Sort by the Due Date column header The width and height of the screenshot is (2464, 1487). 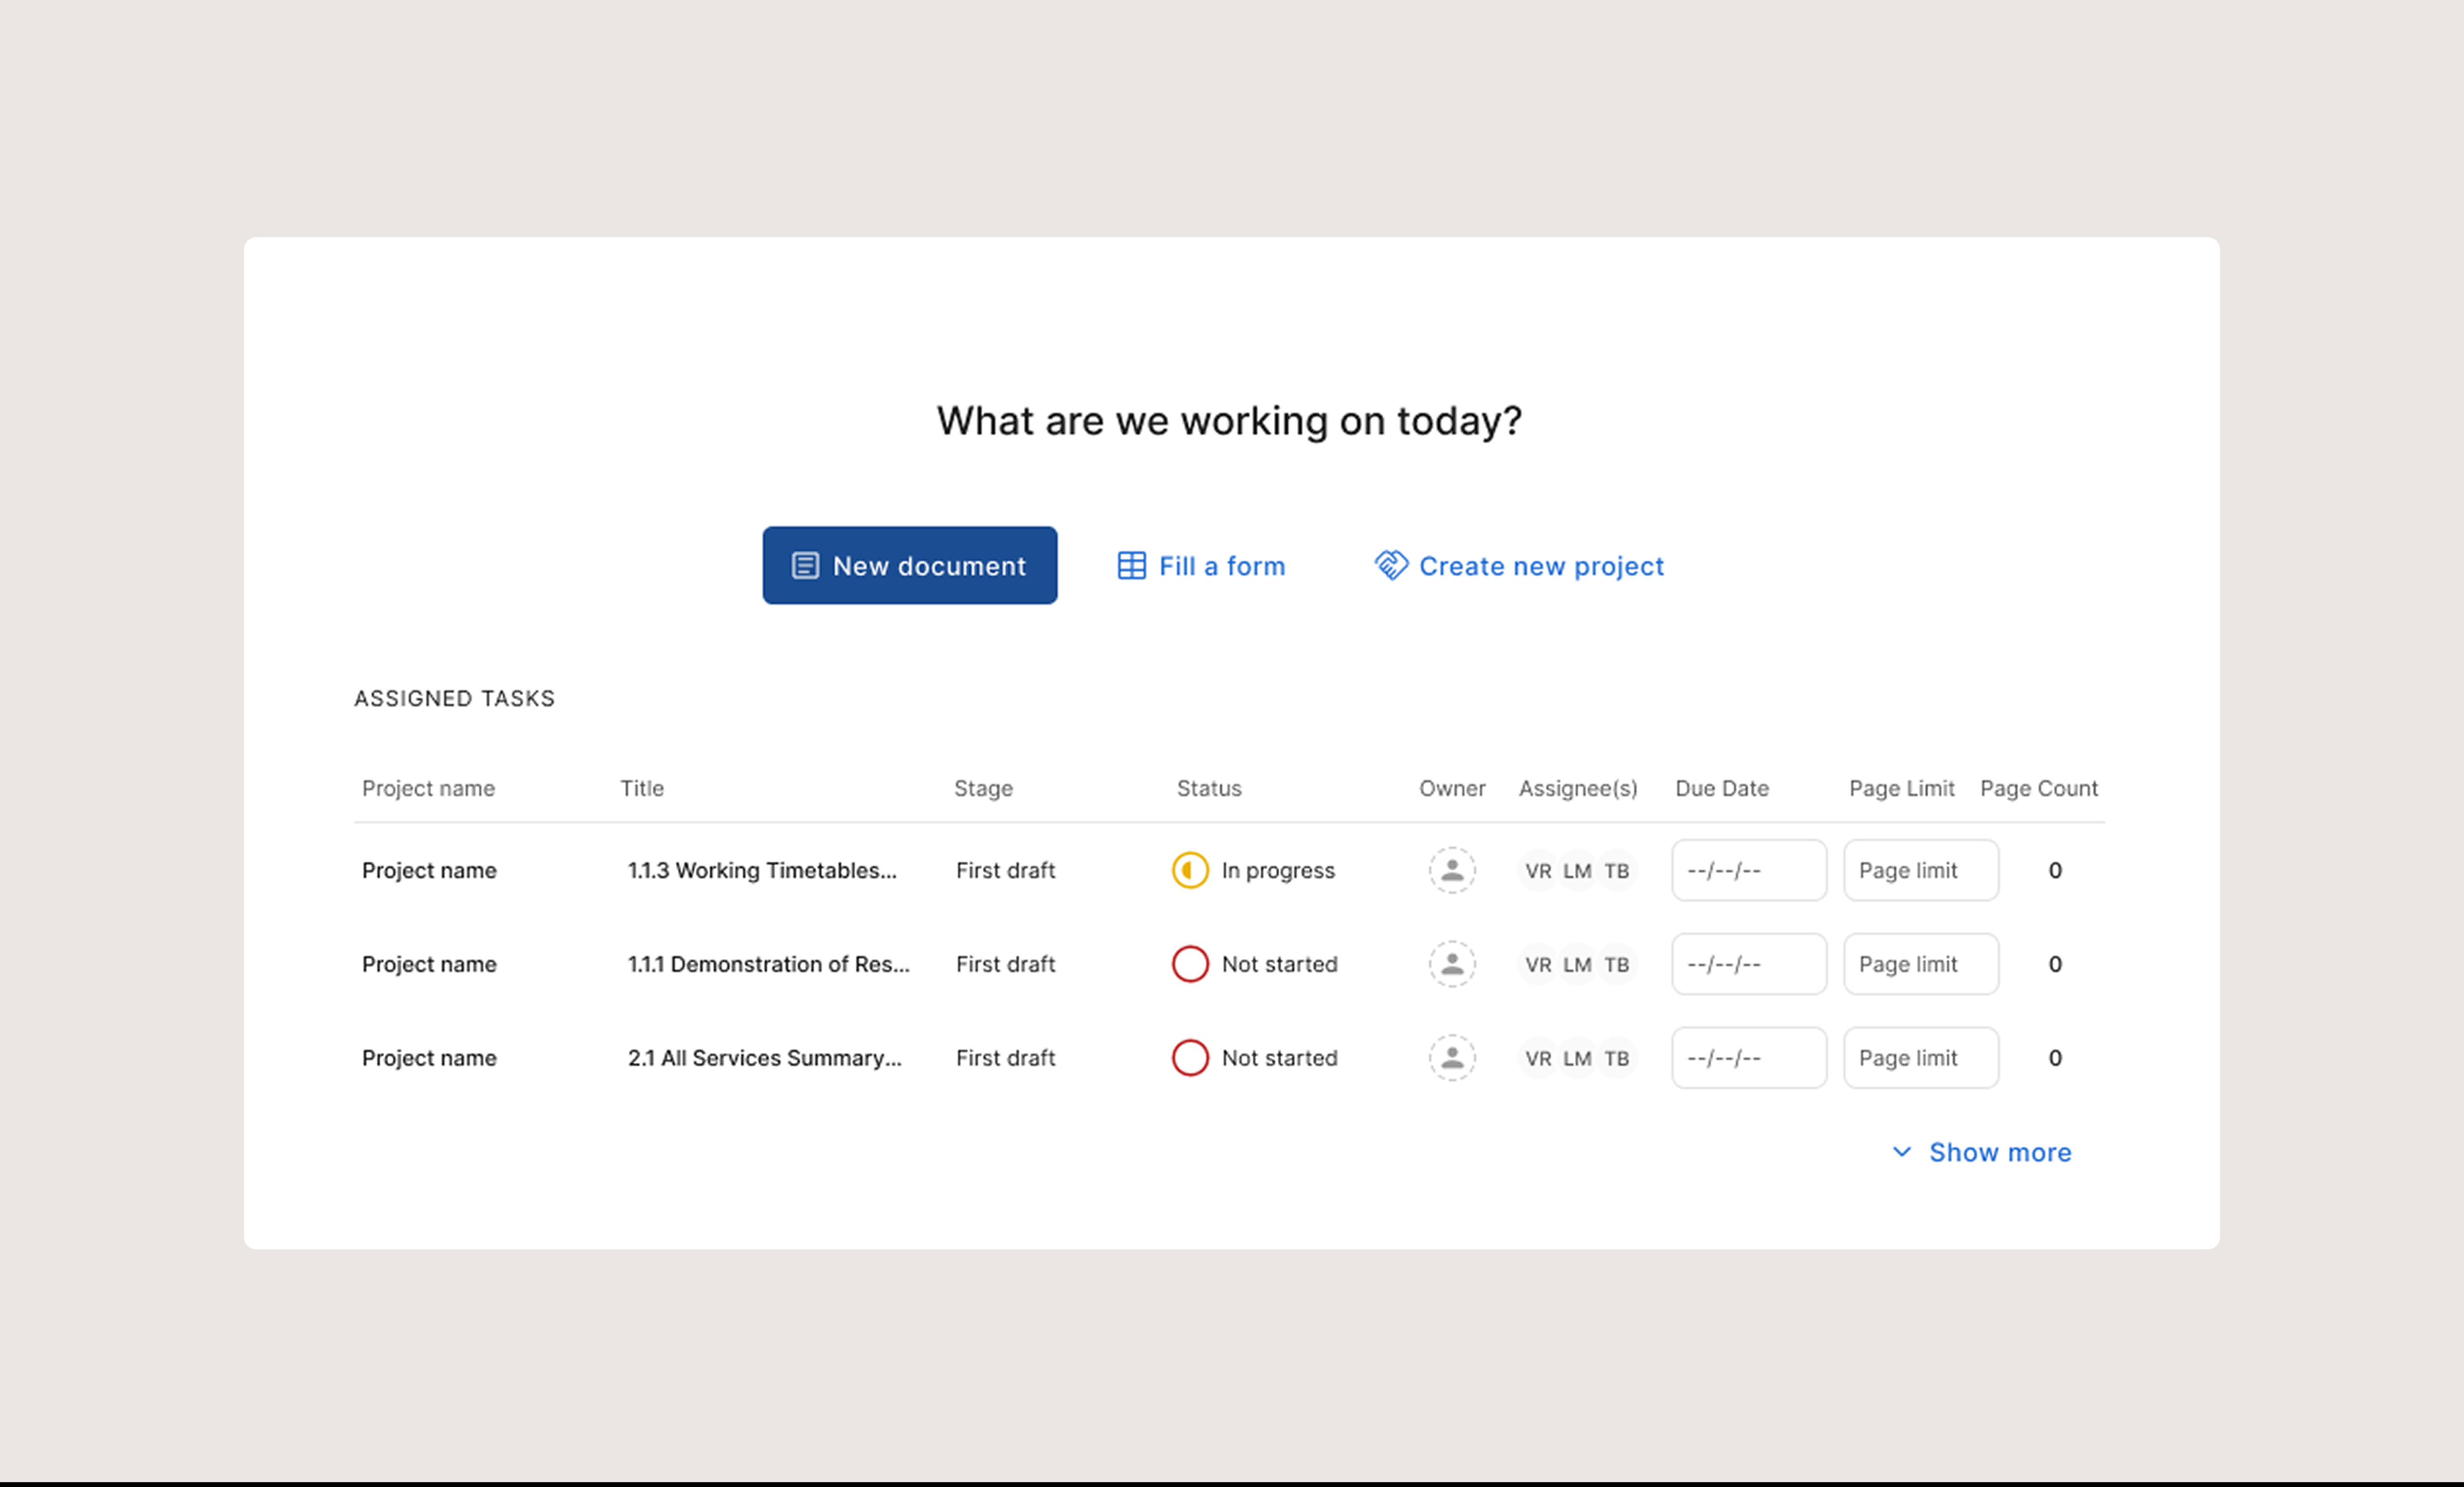coord(1722,788)
